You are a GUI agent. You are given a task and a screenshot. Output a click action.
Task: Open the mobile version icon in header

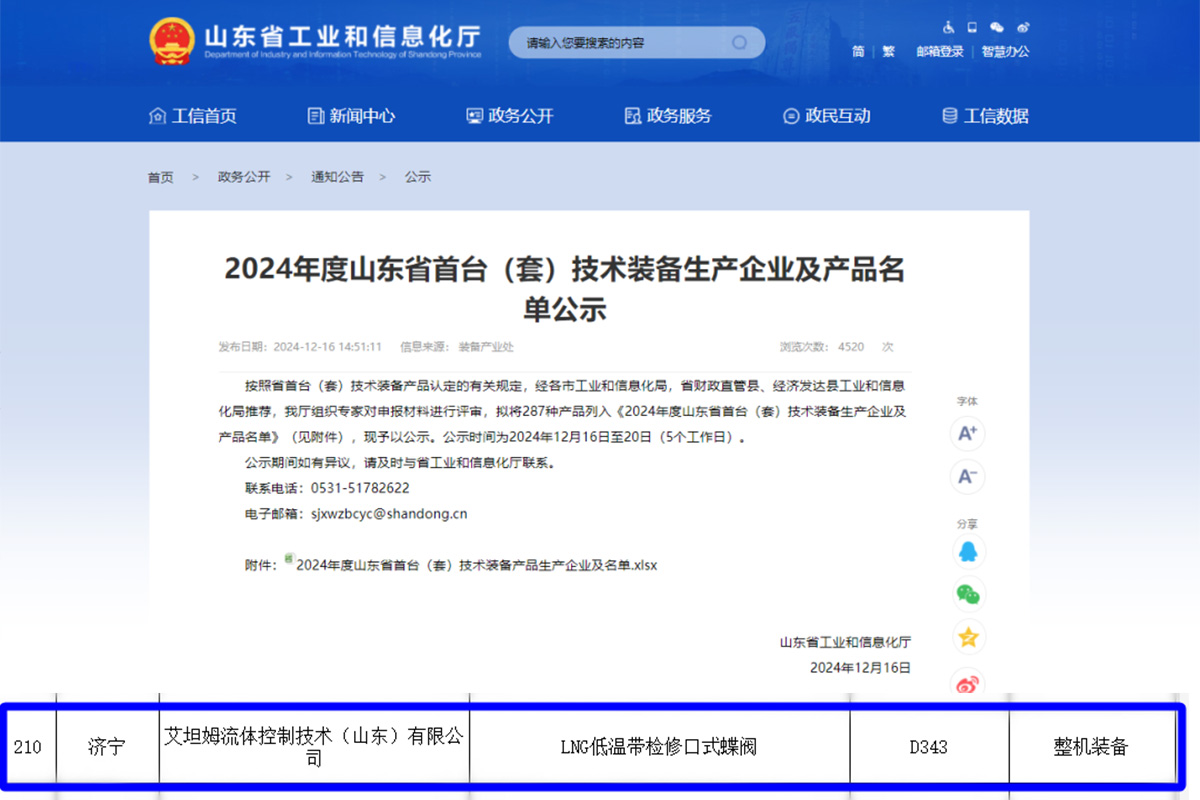pyautogui.click(x=972, y=27)
